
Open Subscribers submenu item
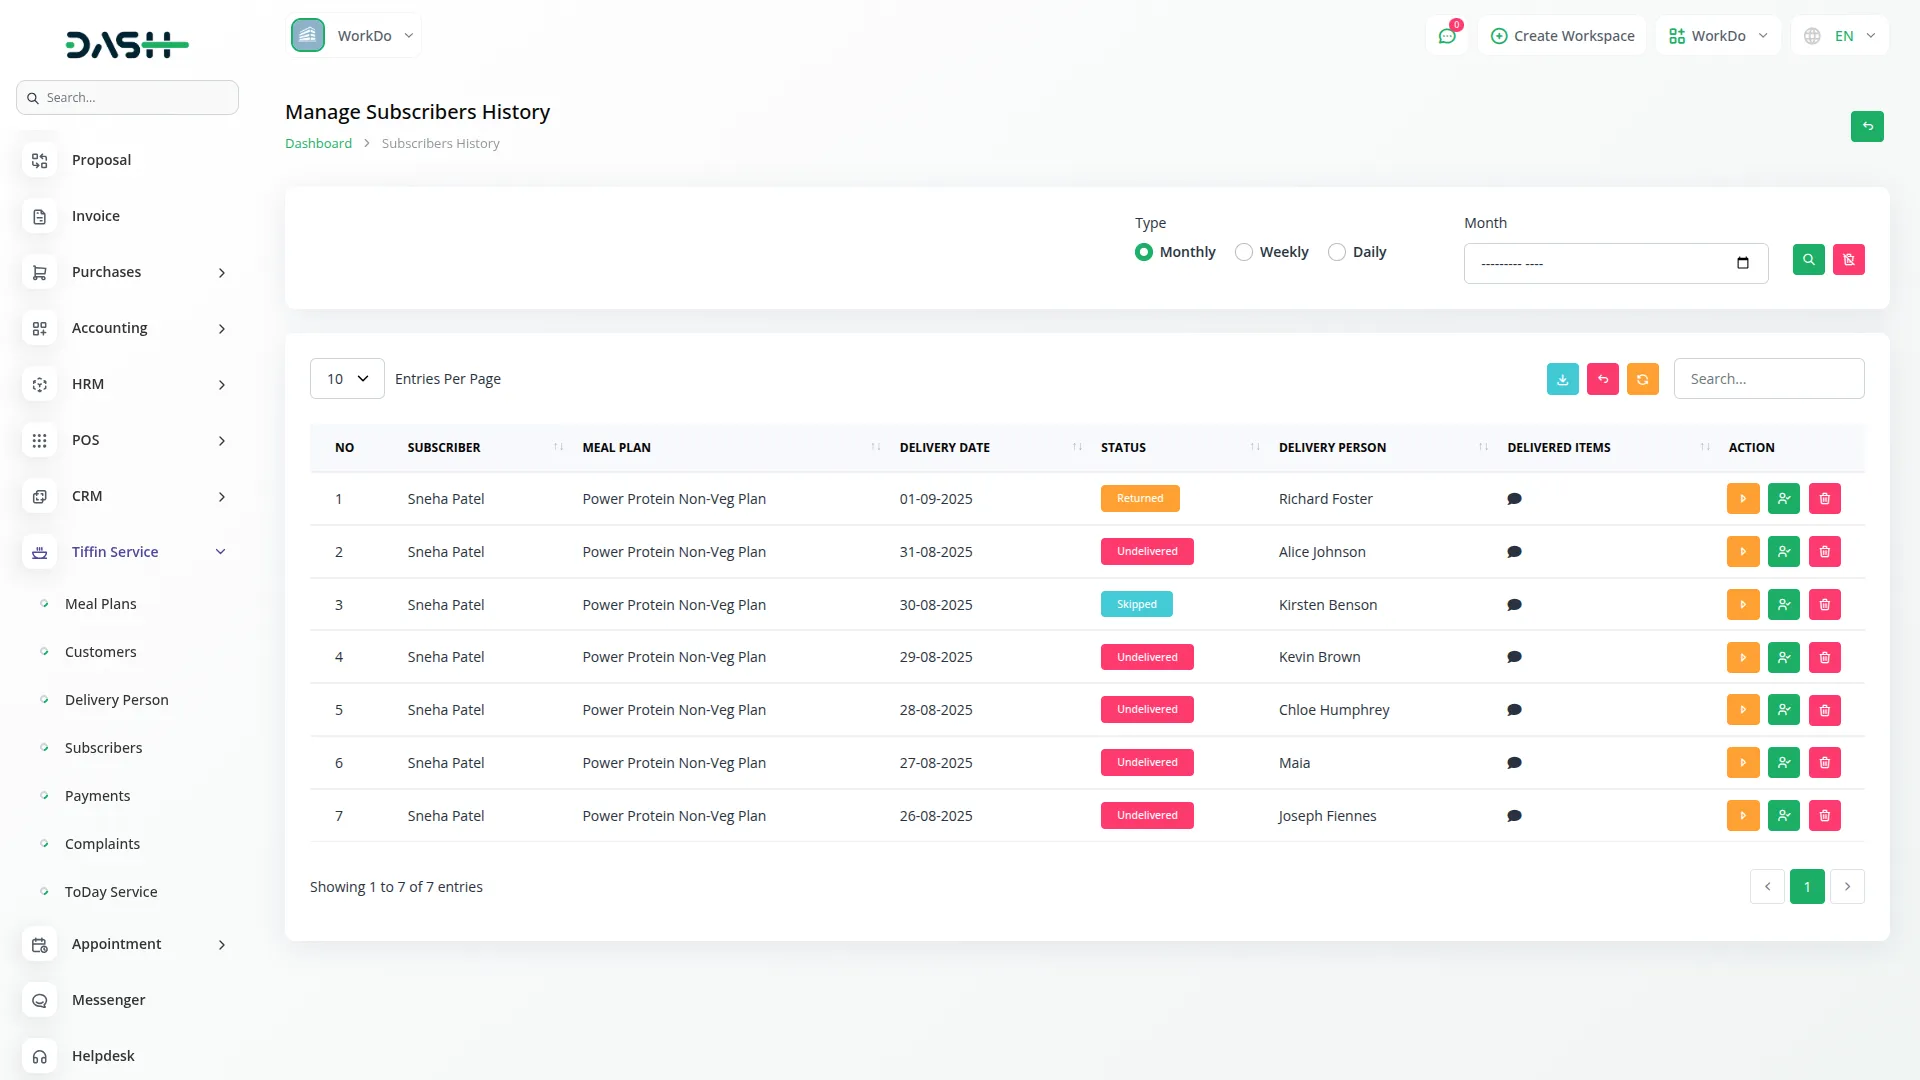(103, 748)
